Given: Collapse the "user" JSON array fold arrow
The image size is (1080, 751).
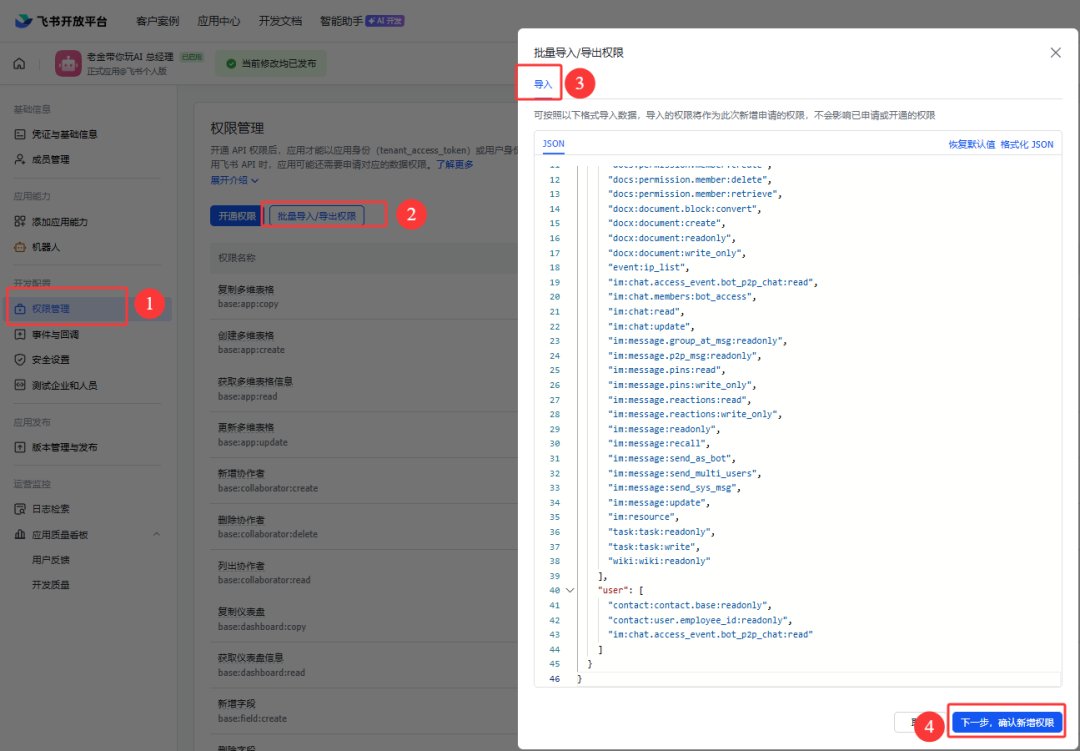Looking at the screenshot, I should pos(570,591).
